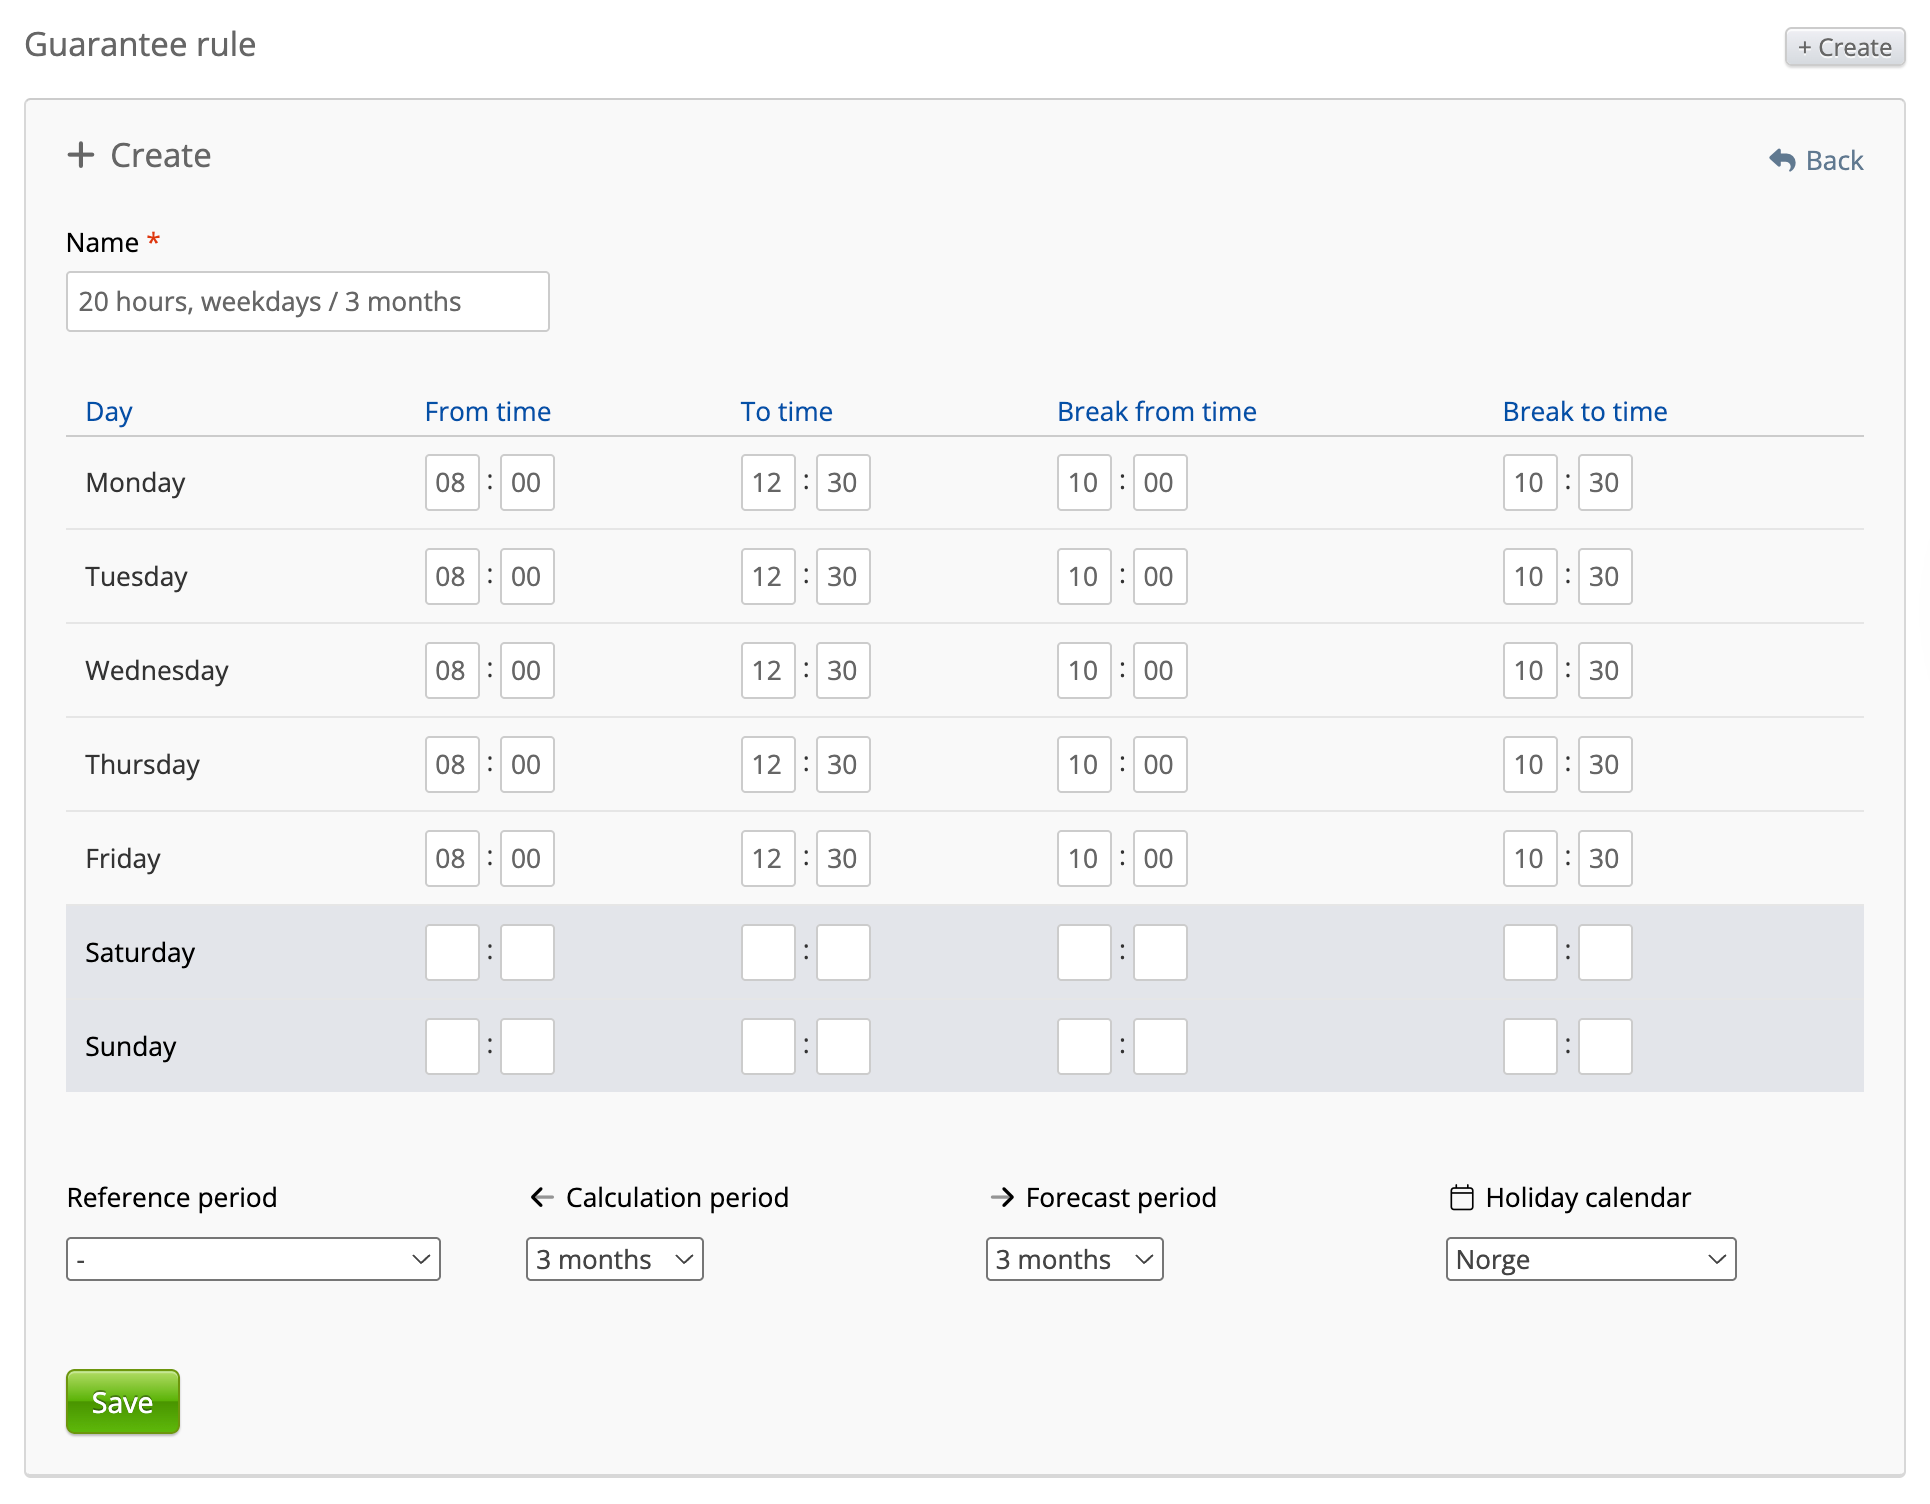1930x1504 pixels.
Task: Click Friday To time minutes field
Action: point(842,859)
